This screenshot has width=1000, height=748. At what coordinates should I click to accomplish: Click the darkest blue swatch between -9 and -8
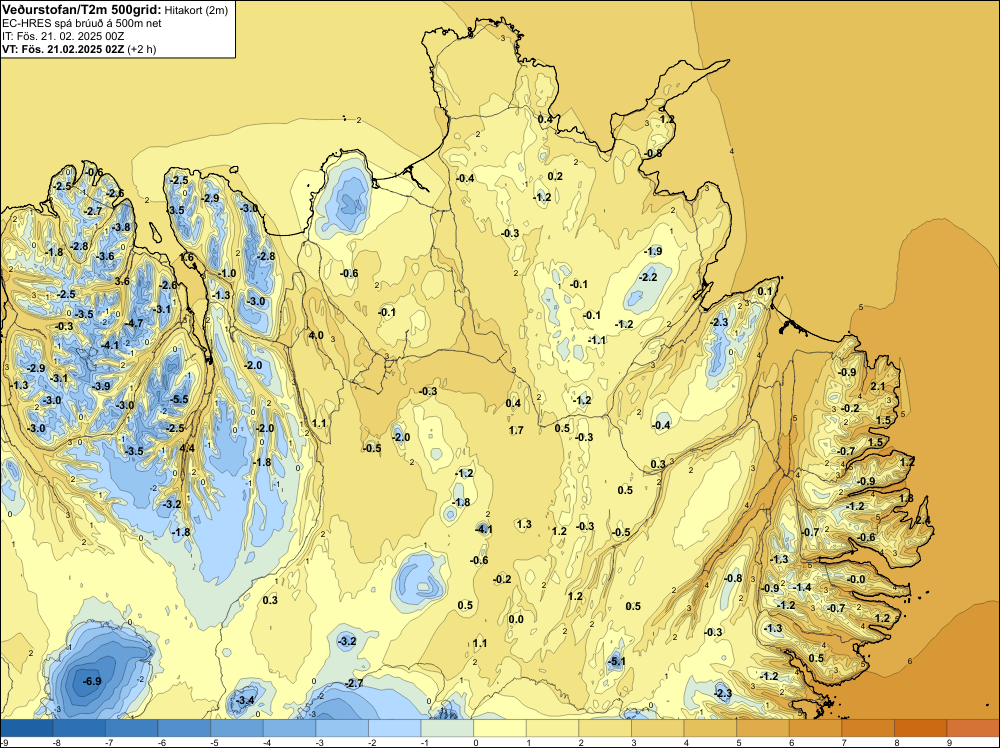tap(27, 728)
